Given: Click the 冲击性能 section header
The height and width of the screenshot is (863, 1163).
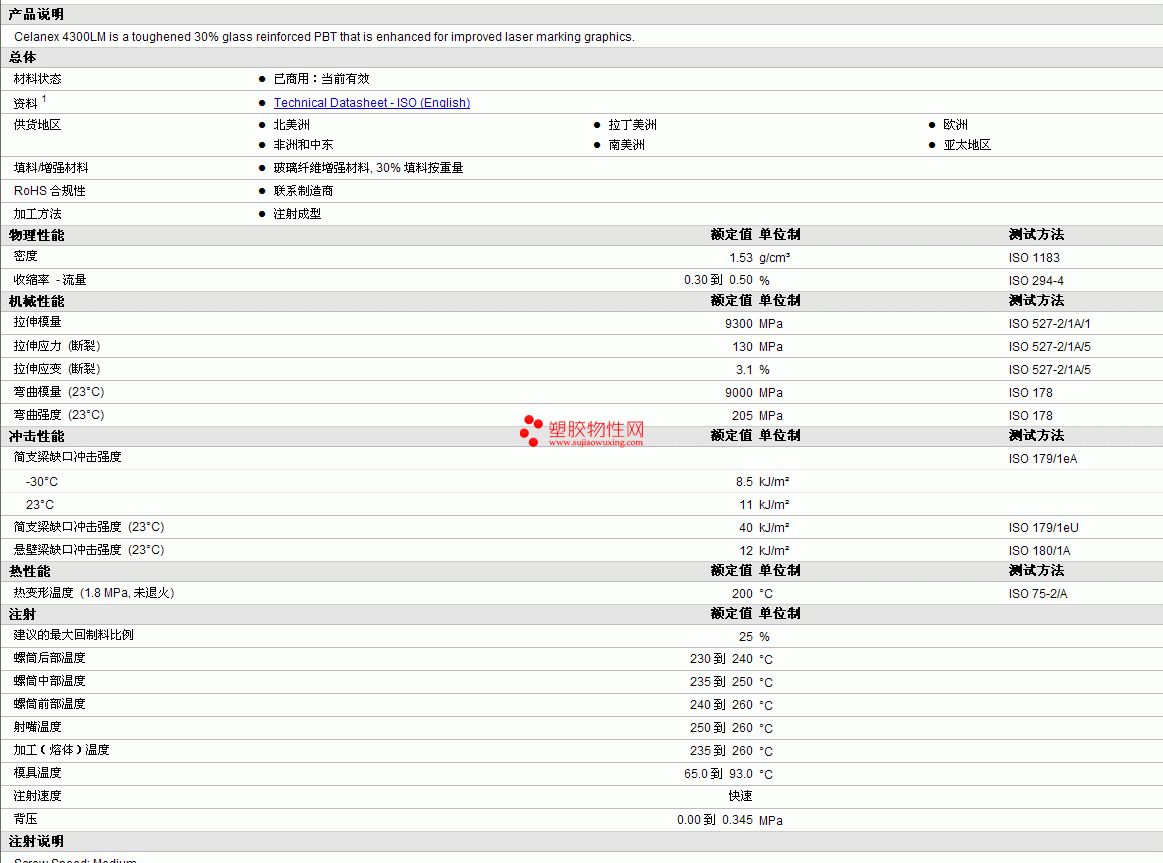Looking at the screenshot, I should click(36, 436).
